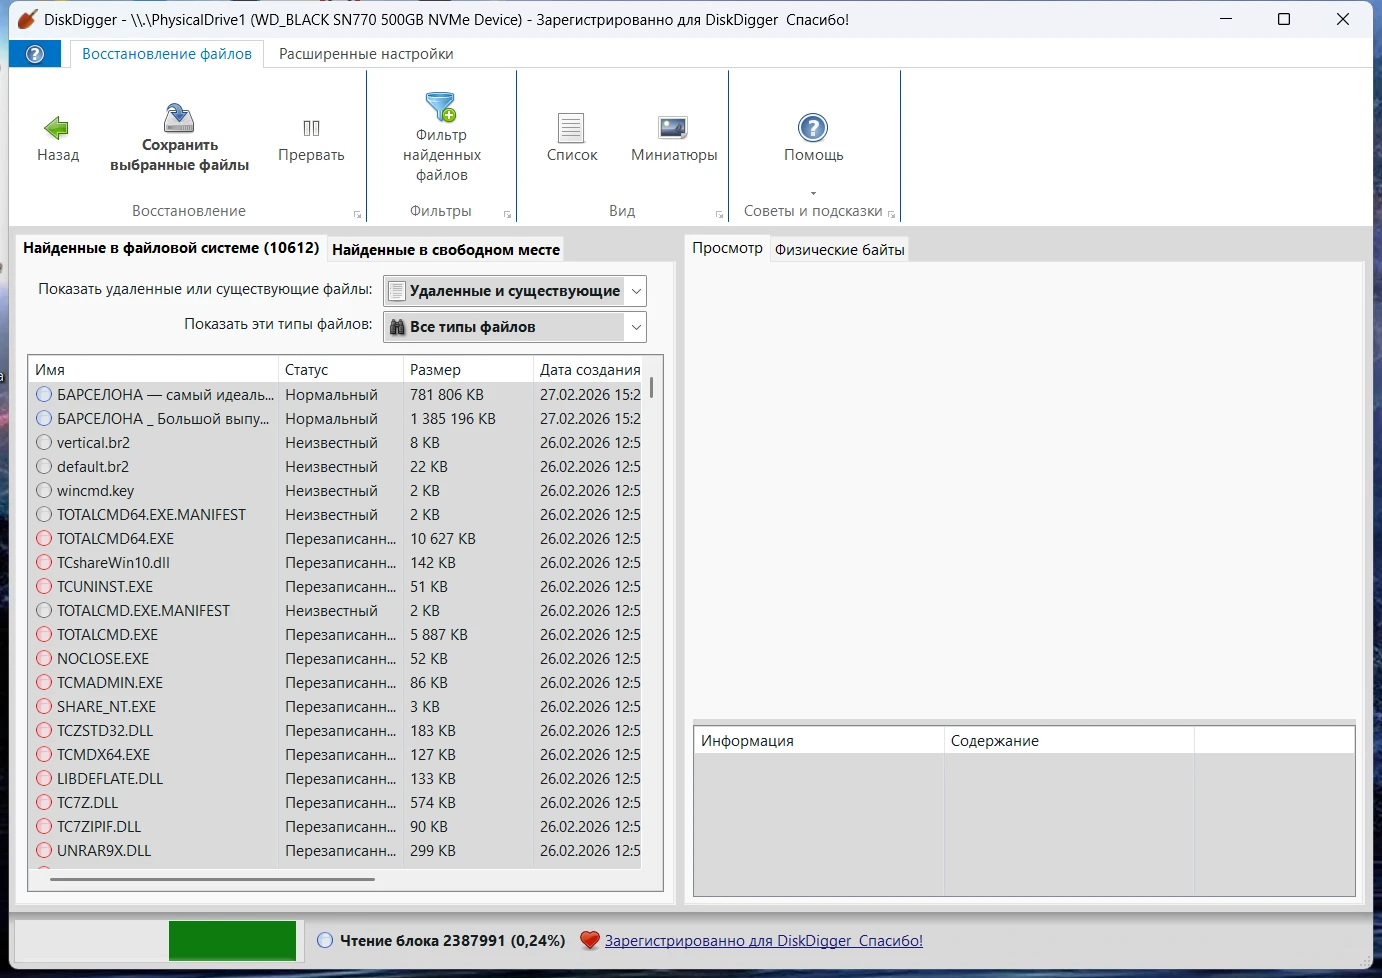Expand the arrow below the Помощь button
This screenshot has width=1382, height=978.
(813, 193)
